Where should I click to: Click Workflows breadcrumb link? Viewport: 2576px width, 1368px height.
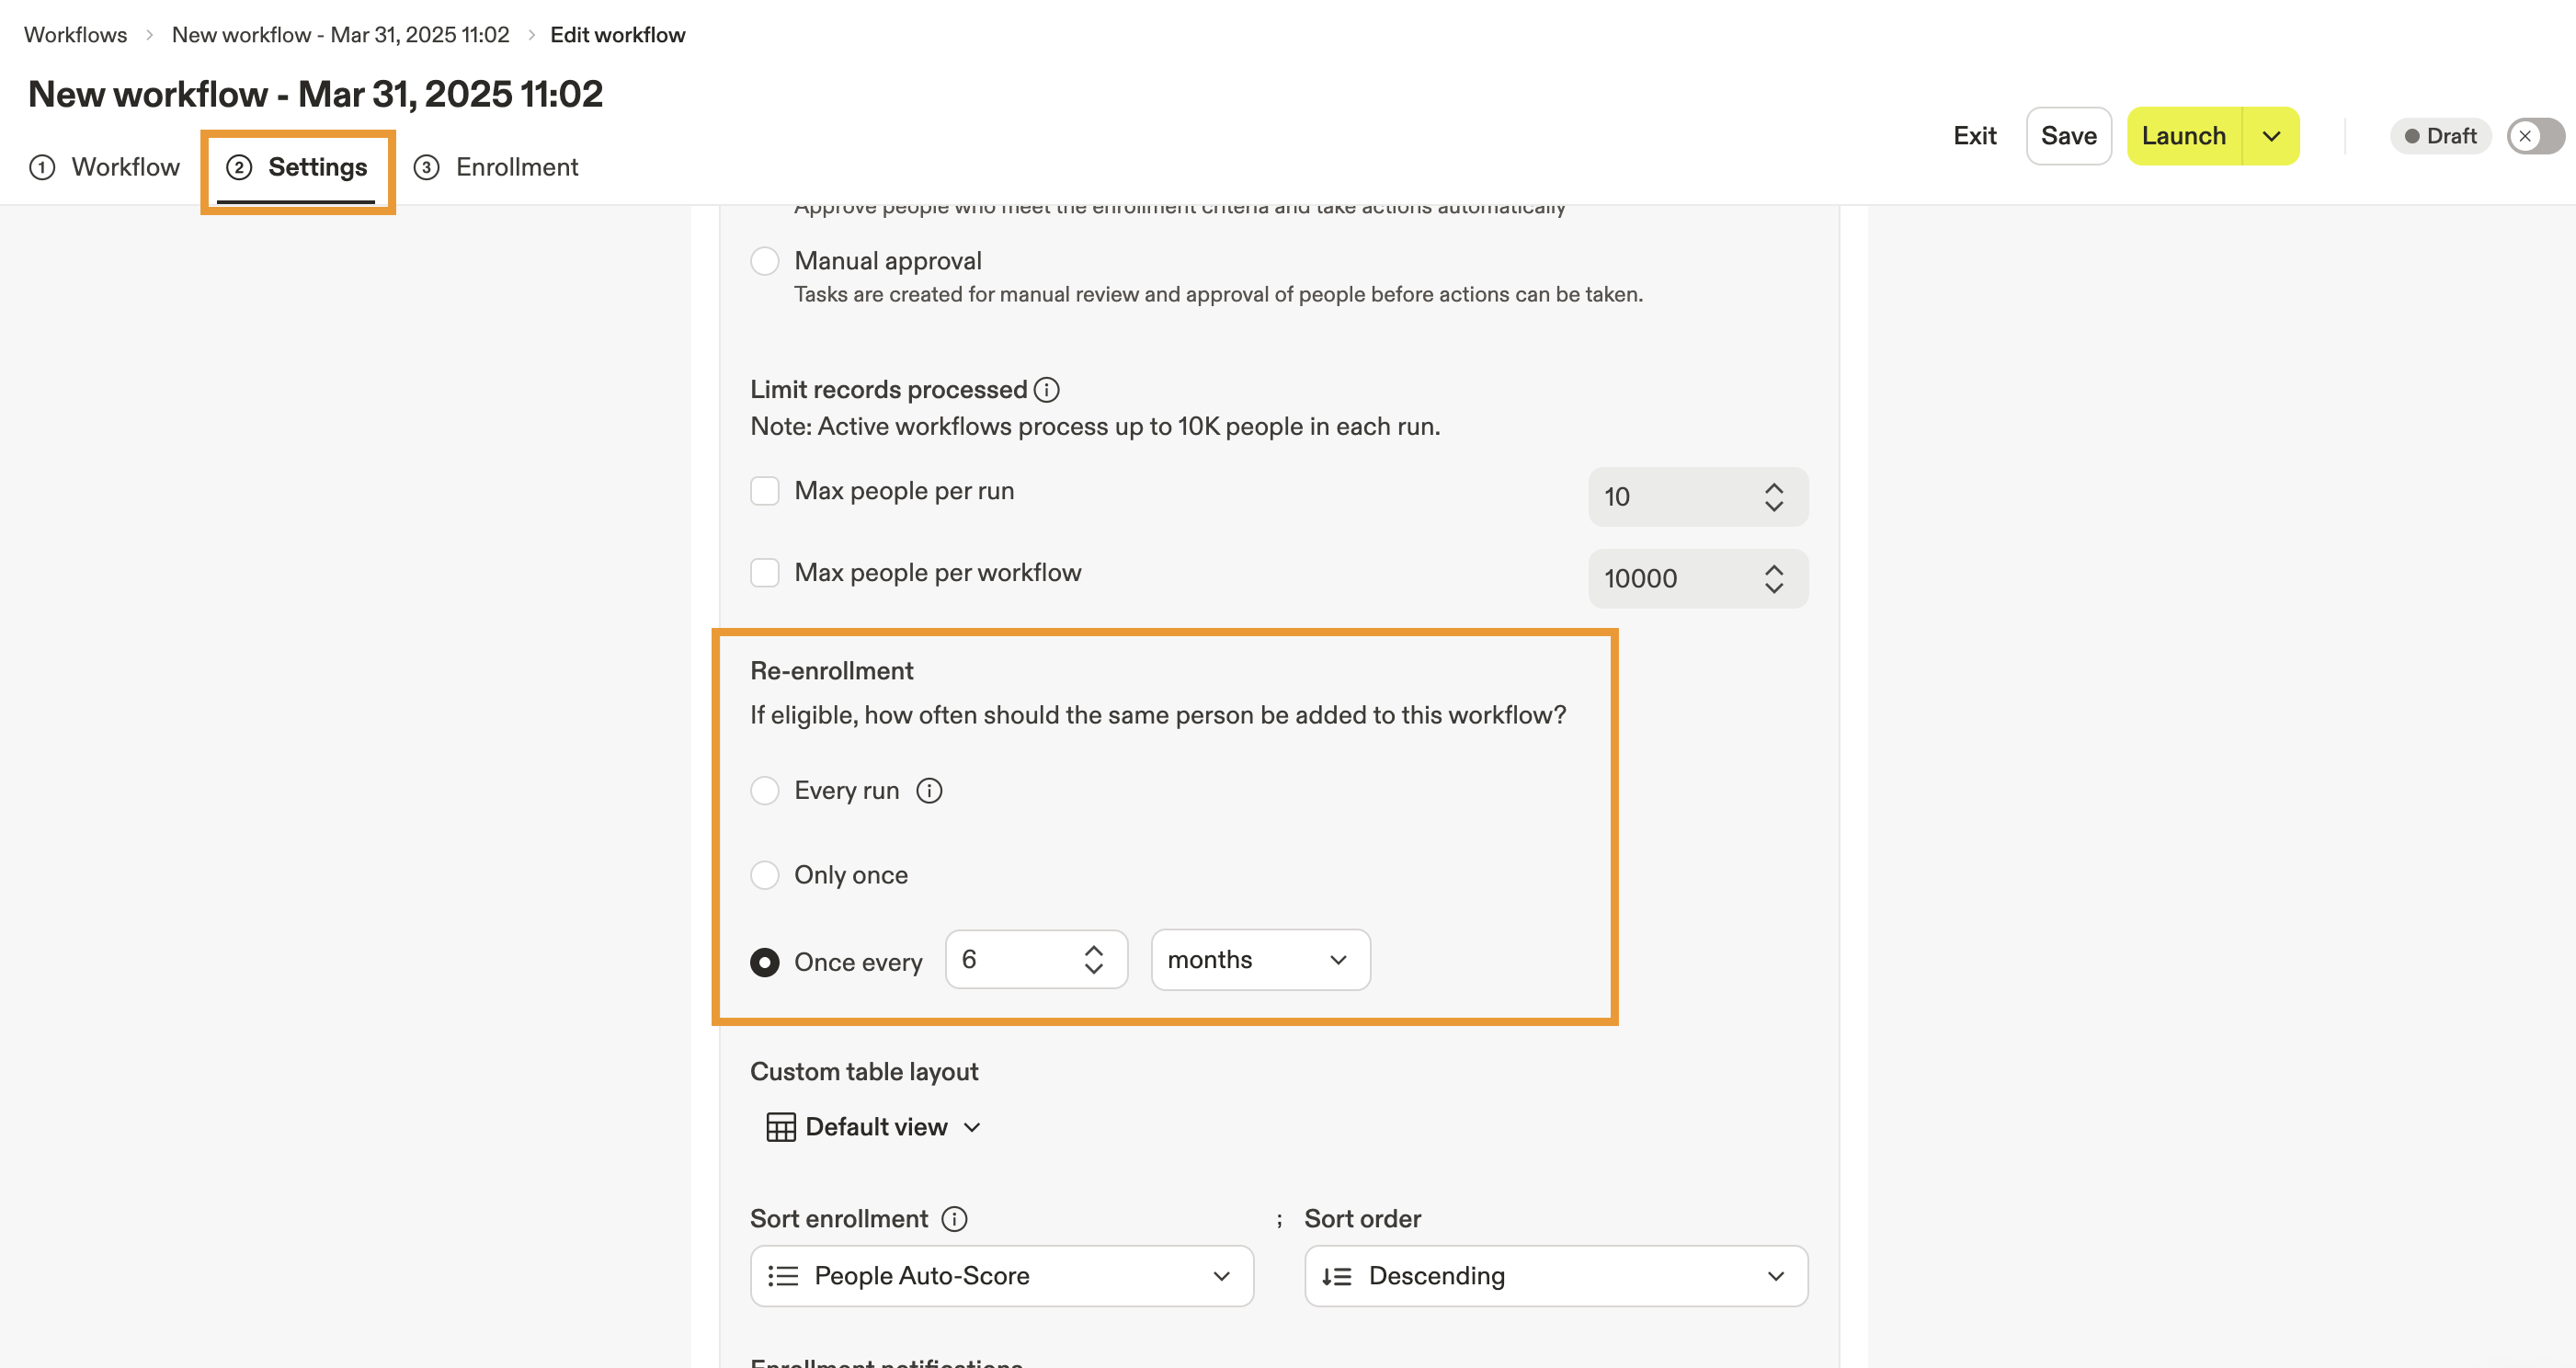pyautogui.click(x=76, y=35)
